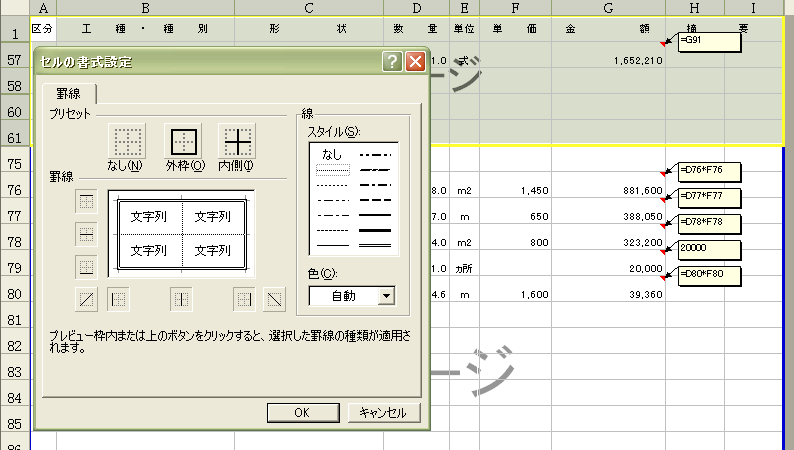Toggle the inside horizontal border button
This screenshot has width=794, height=450.
(86, 234)
